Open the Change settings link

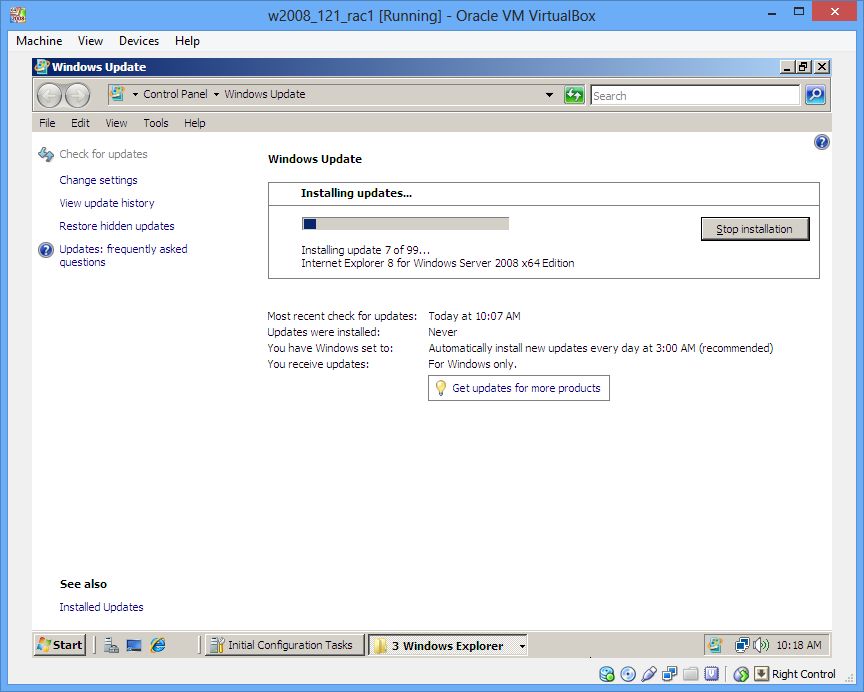(x=98, y=180)
